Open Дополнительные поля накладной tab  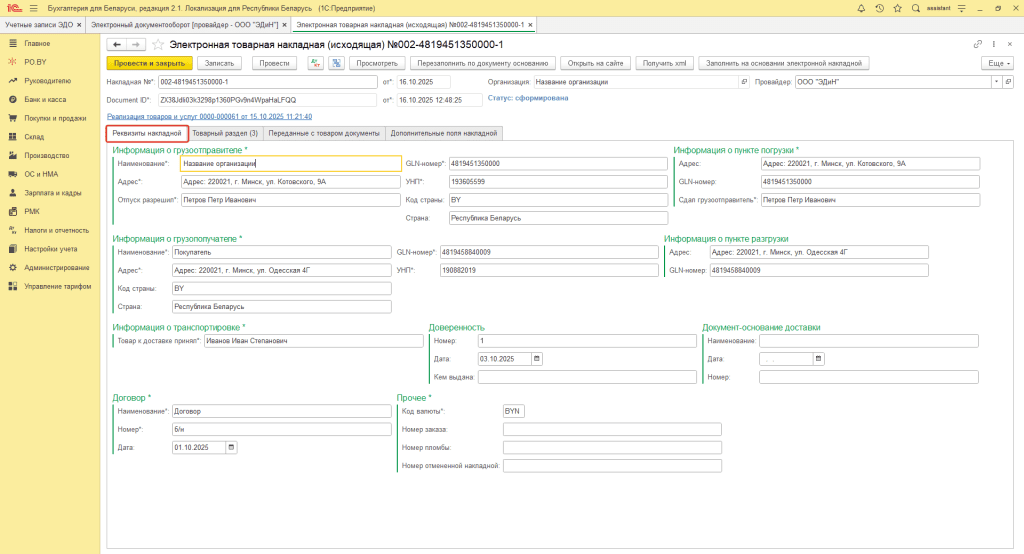point(443,133)
